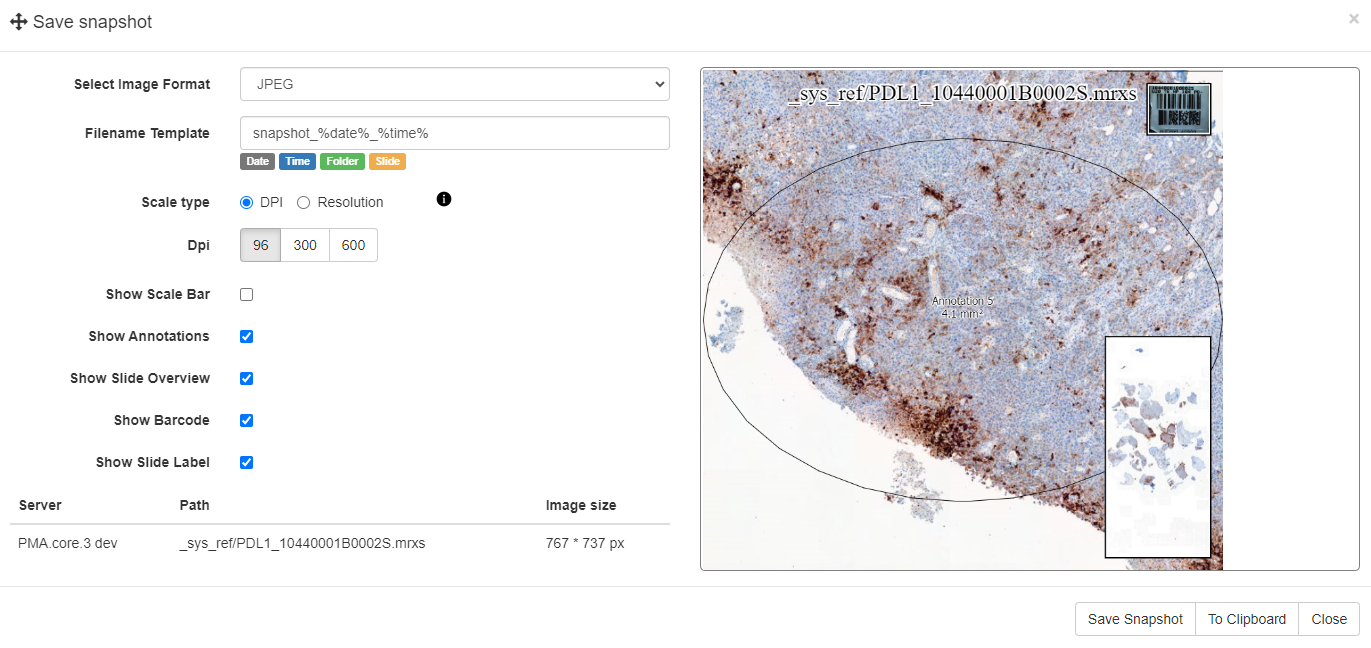Insert the Slide tag into the filename

coord(387,161)
